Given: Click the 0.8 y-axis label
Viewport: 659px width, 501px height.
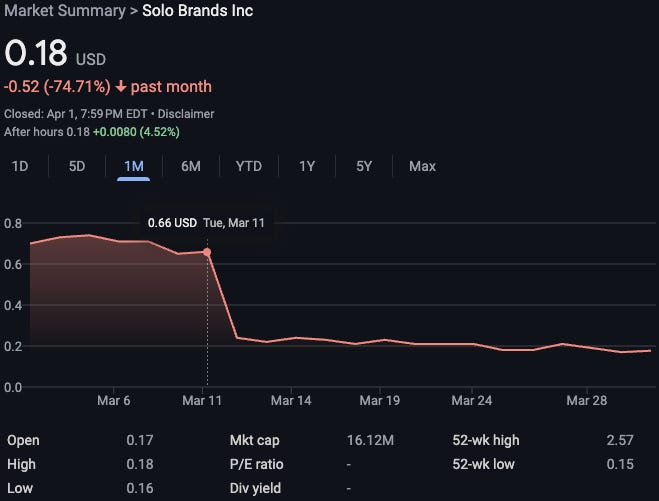Looking at the screenshot, I should click(13, 223).
